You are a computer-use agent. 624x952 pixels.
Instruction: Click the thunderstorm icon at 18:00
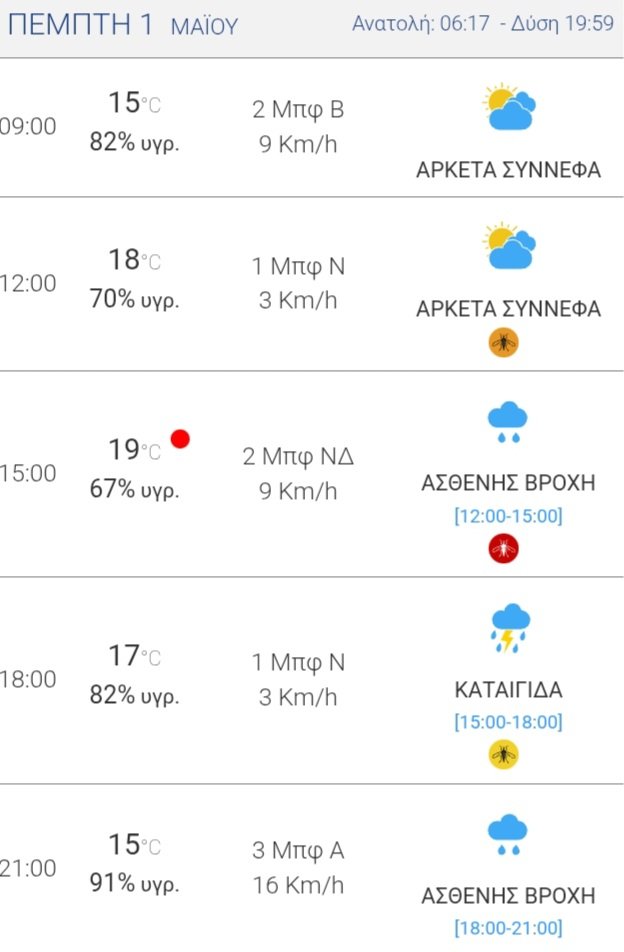coord(510,628)
